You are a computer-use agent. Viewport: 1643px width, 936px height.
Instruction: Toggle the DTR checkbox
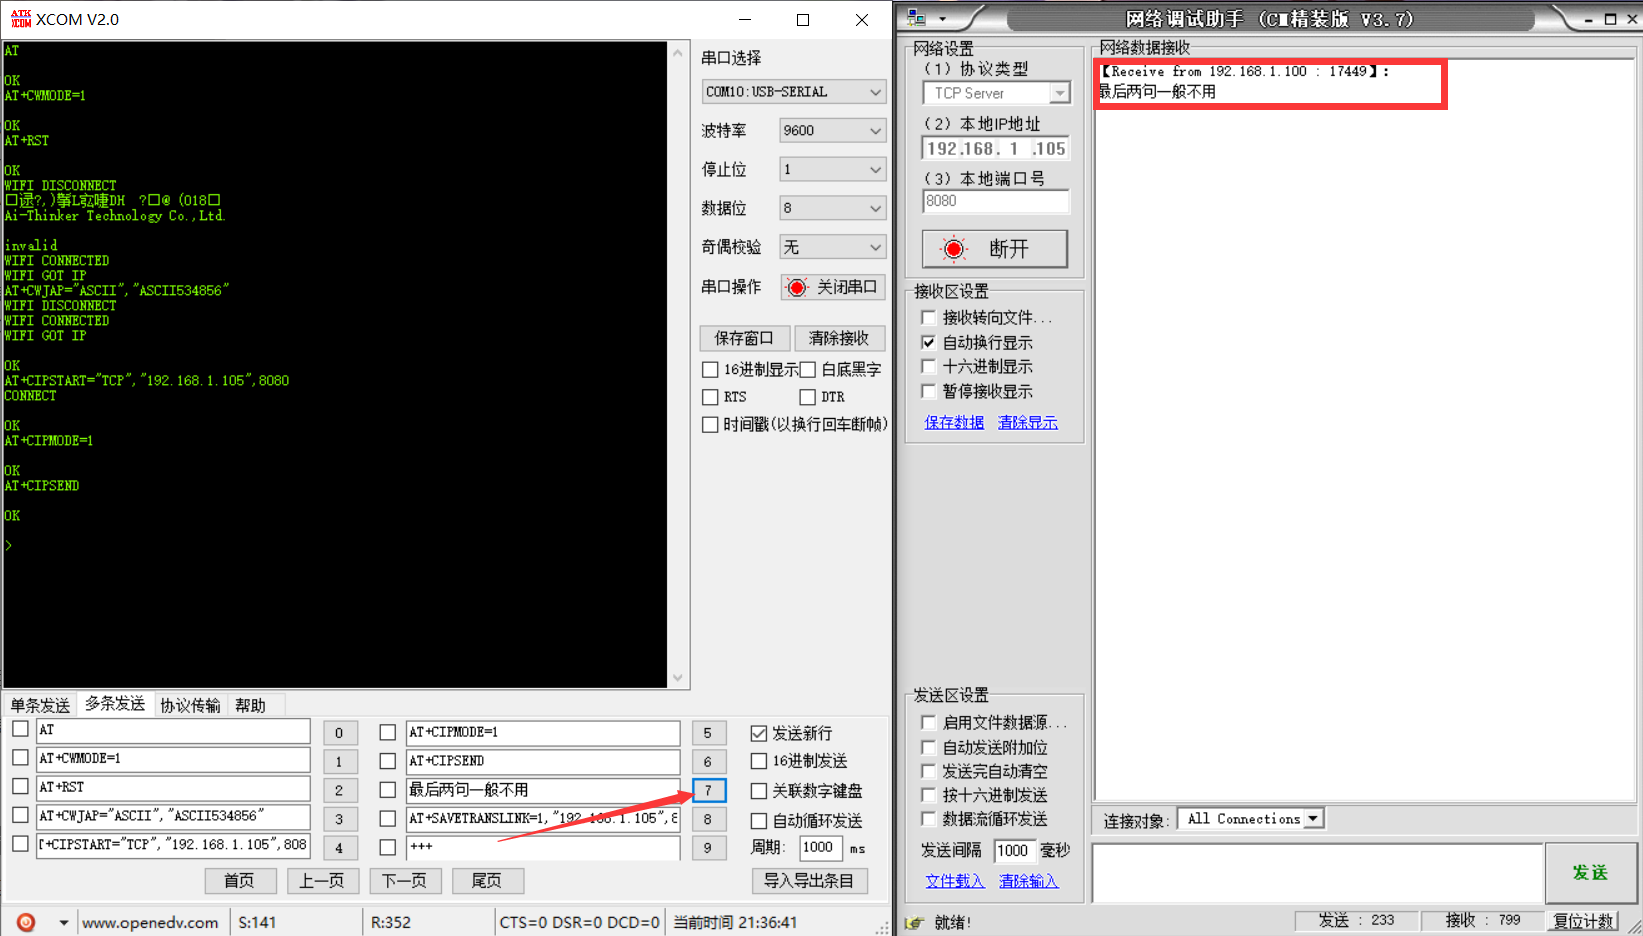click(x=808, y=397)
